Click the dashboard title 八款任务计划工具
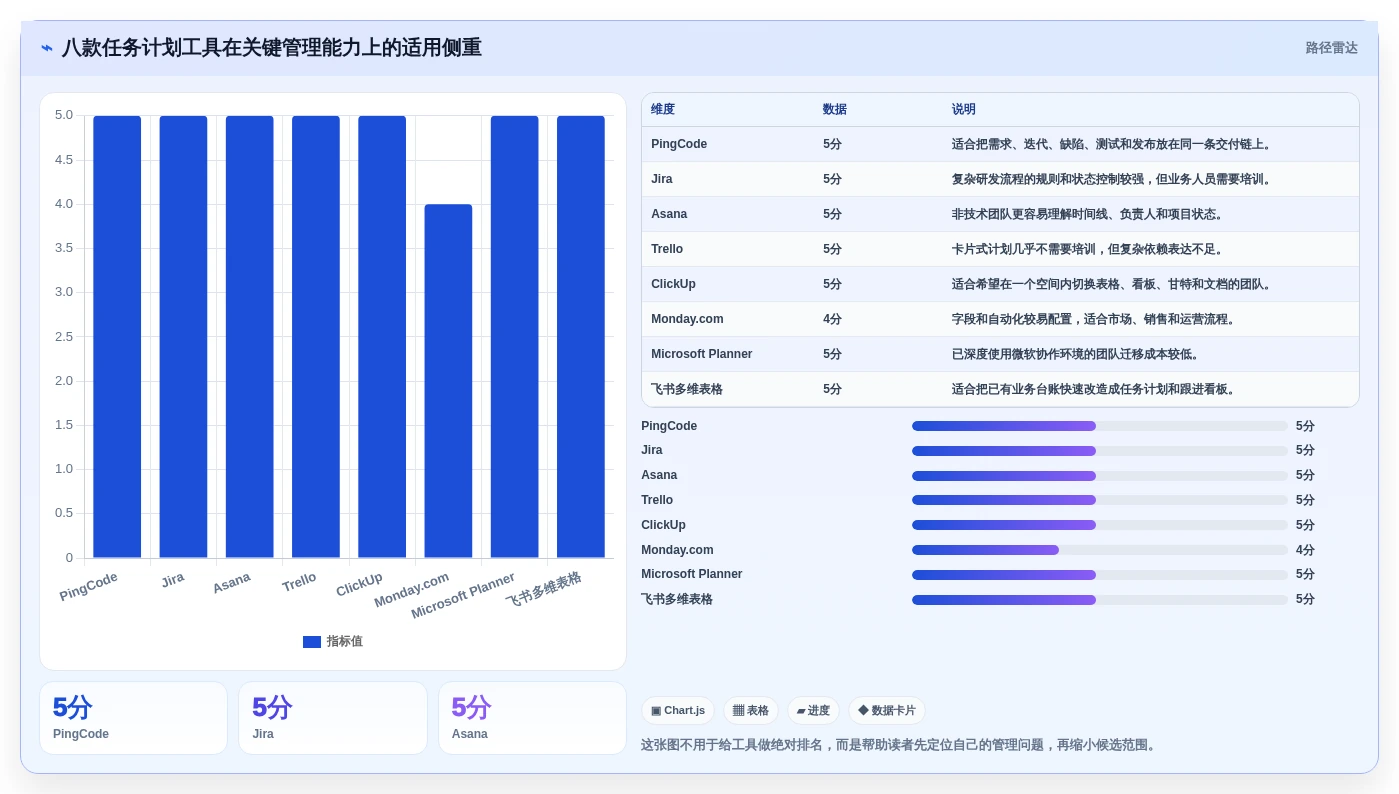 click(x=272, y=48)
